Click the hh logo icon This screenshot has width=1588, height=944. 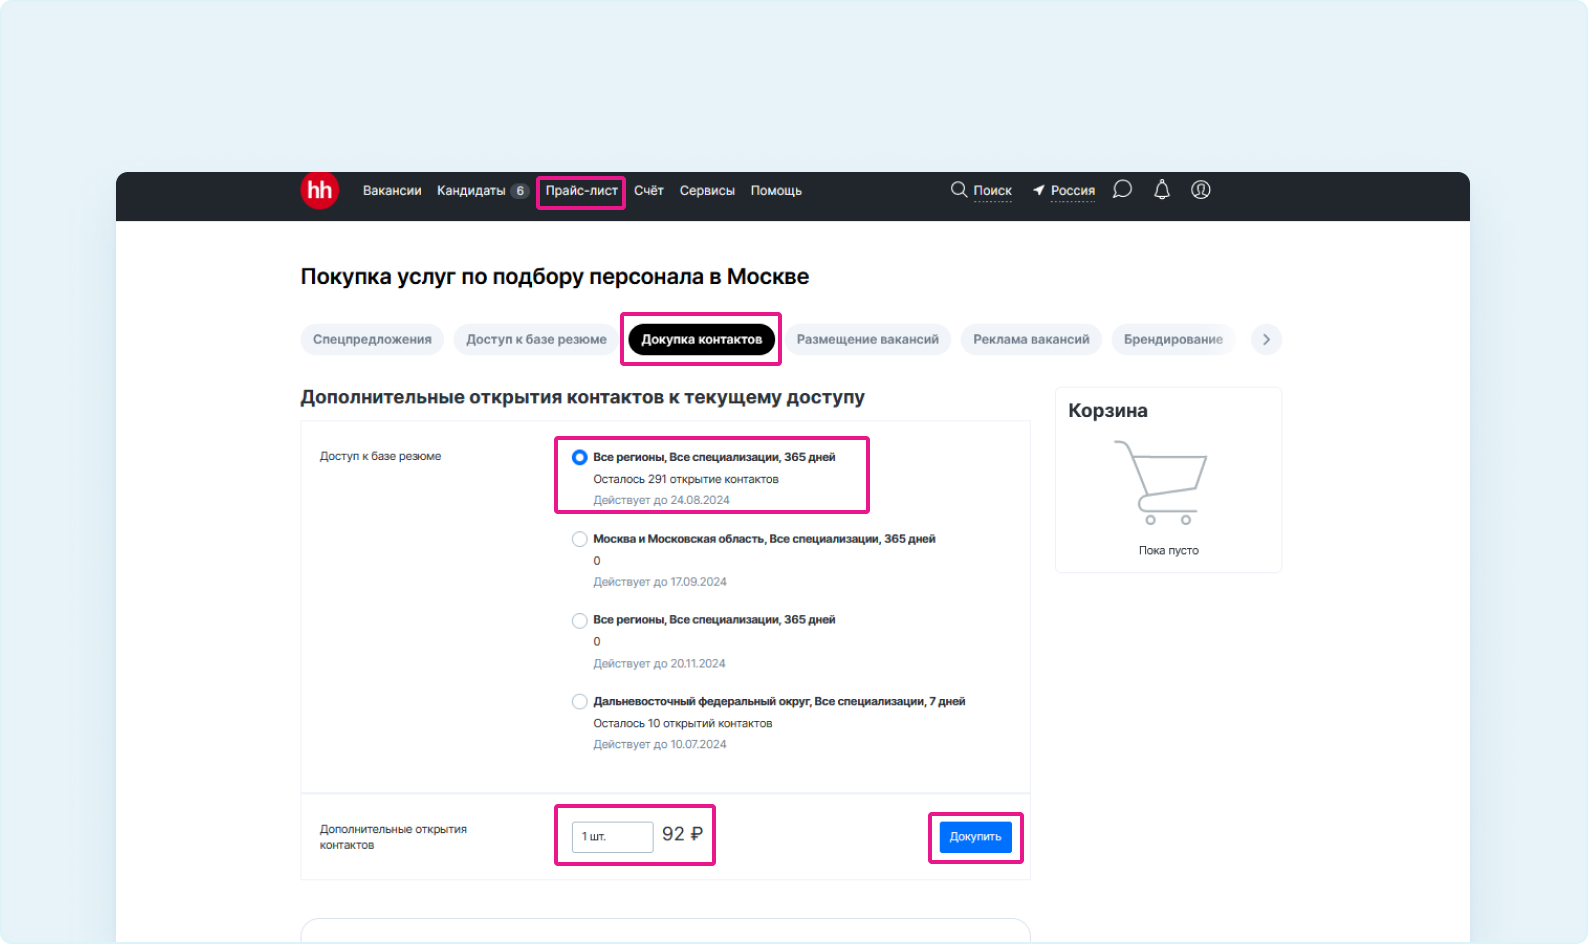(320, 190)
